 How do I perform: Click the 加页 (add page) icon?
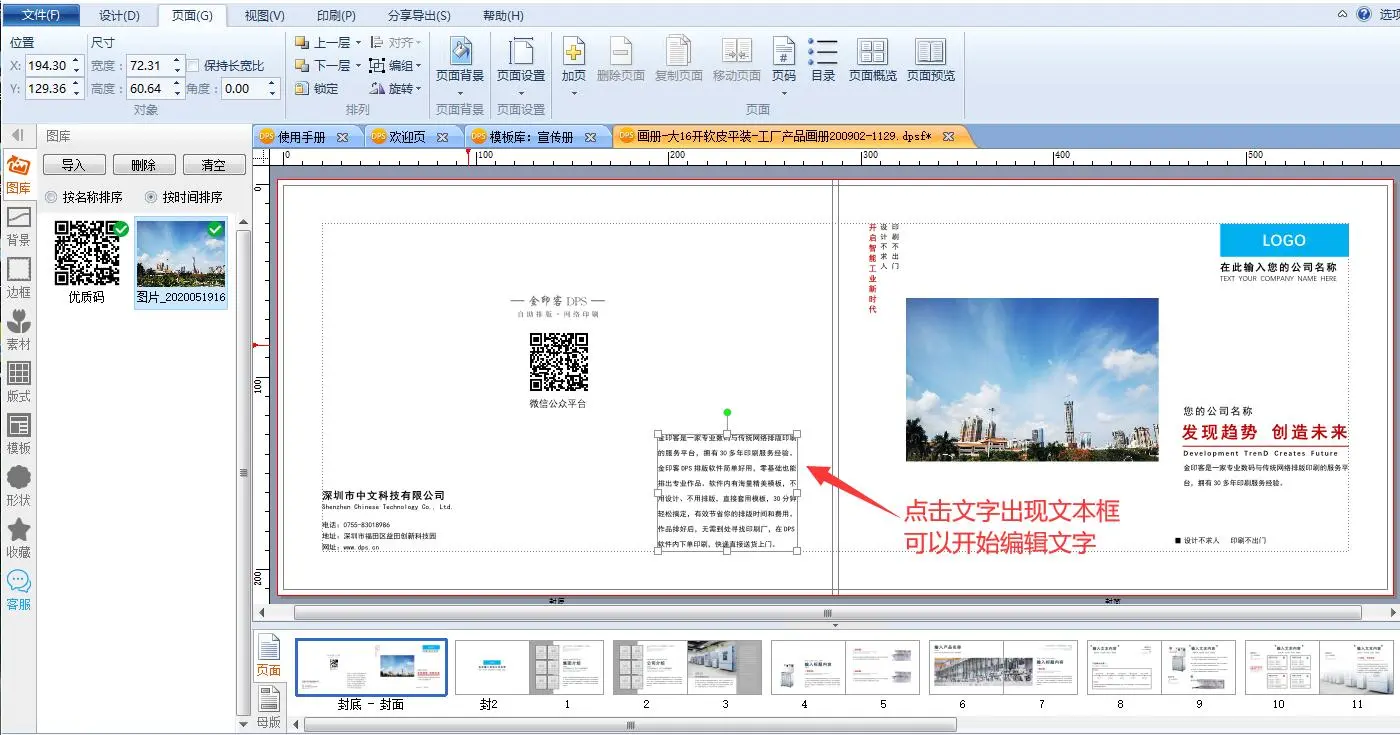[x=574, y=52]
